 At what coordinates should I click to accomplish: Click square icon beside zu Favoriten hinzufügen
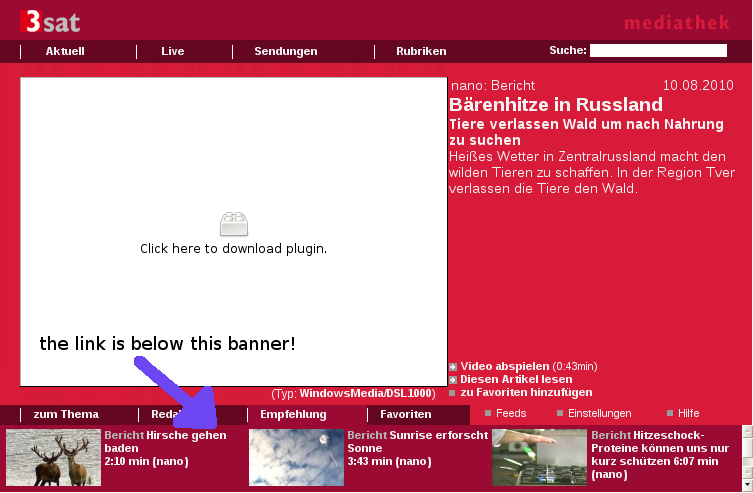(x=453, y=393)
